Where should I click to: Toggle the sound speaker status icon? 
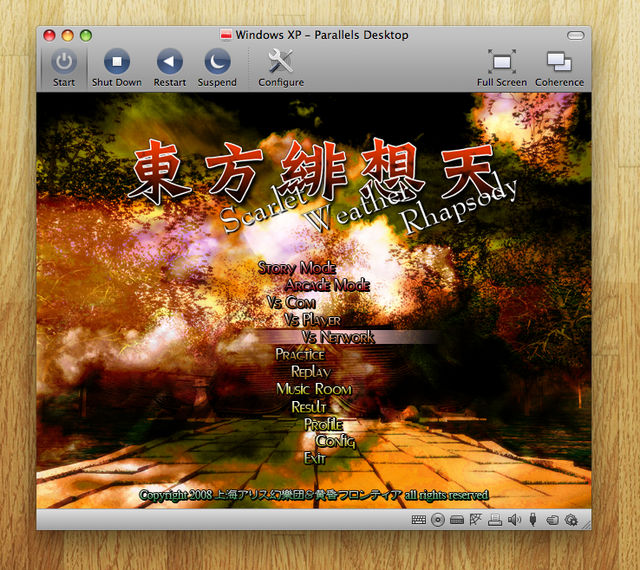click(x=514, y=520)
